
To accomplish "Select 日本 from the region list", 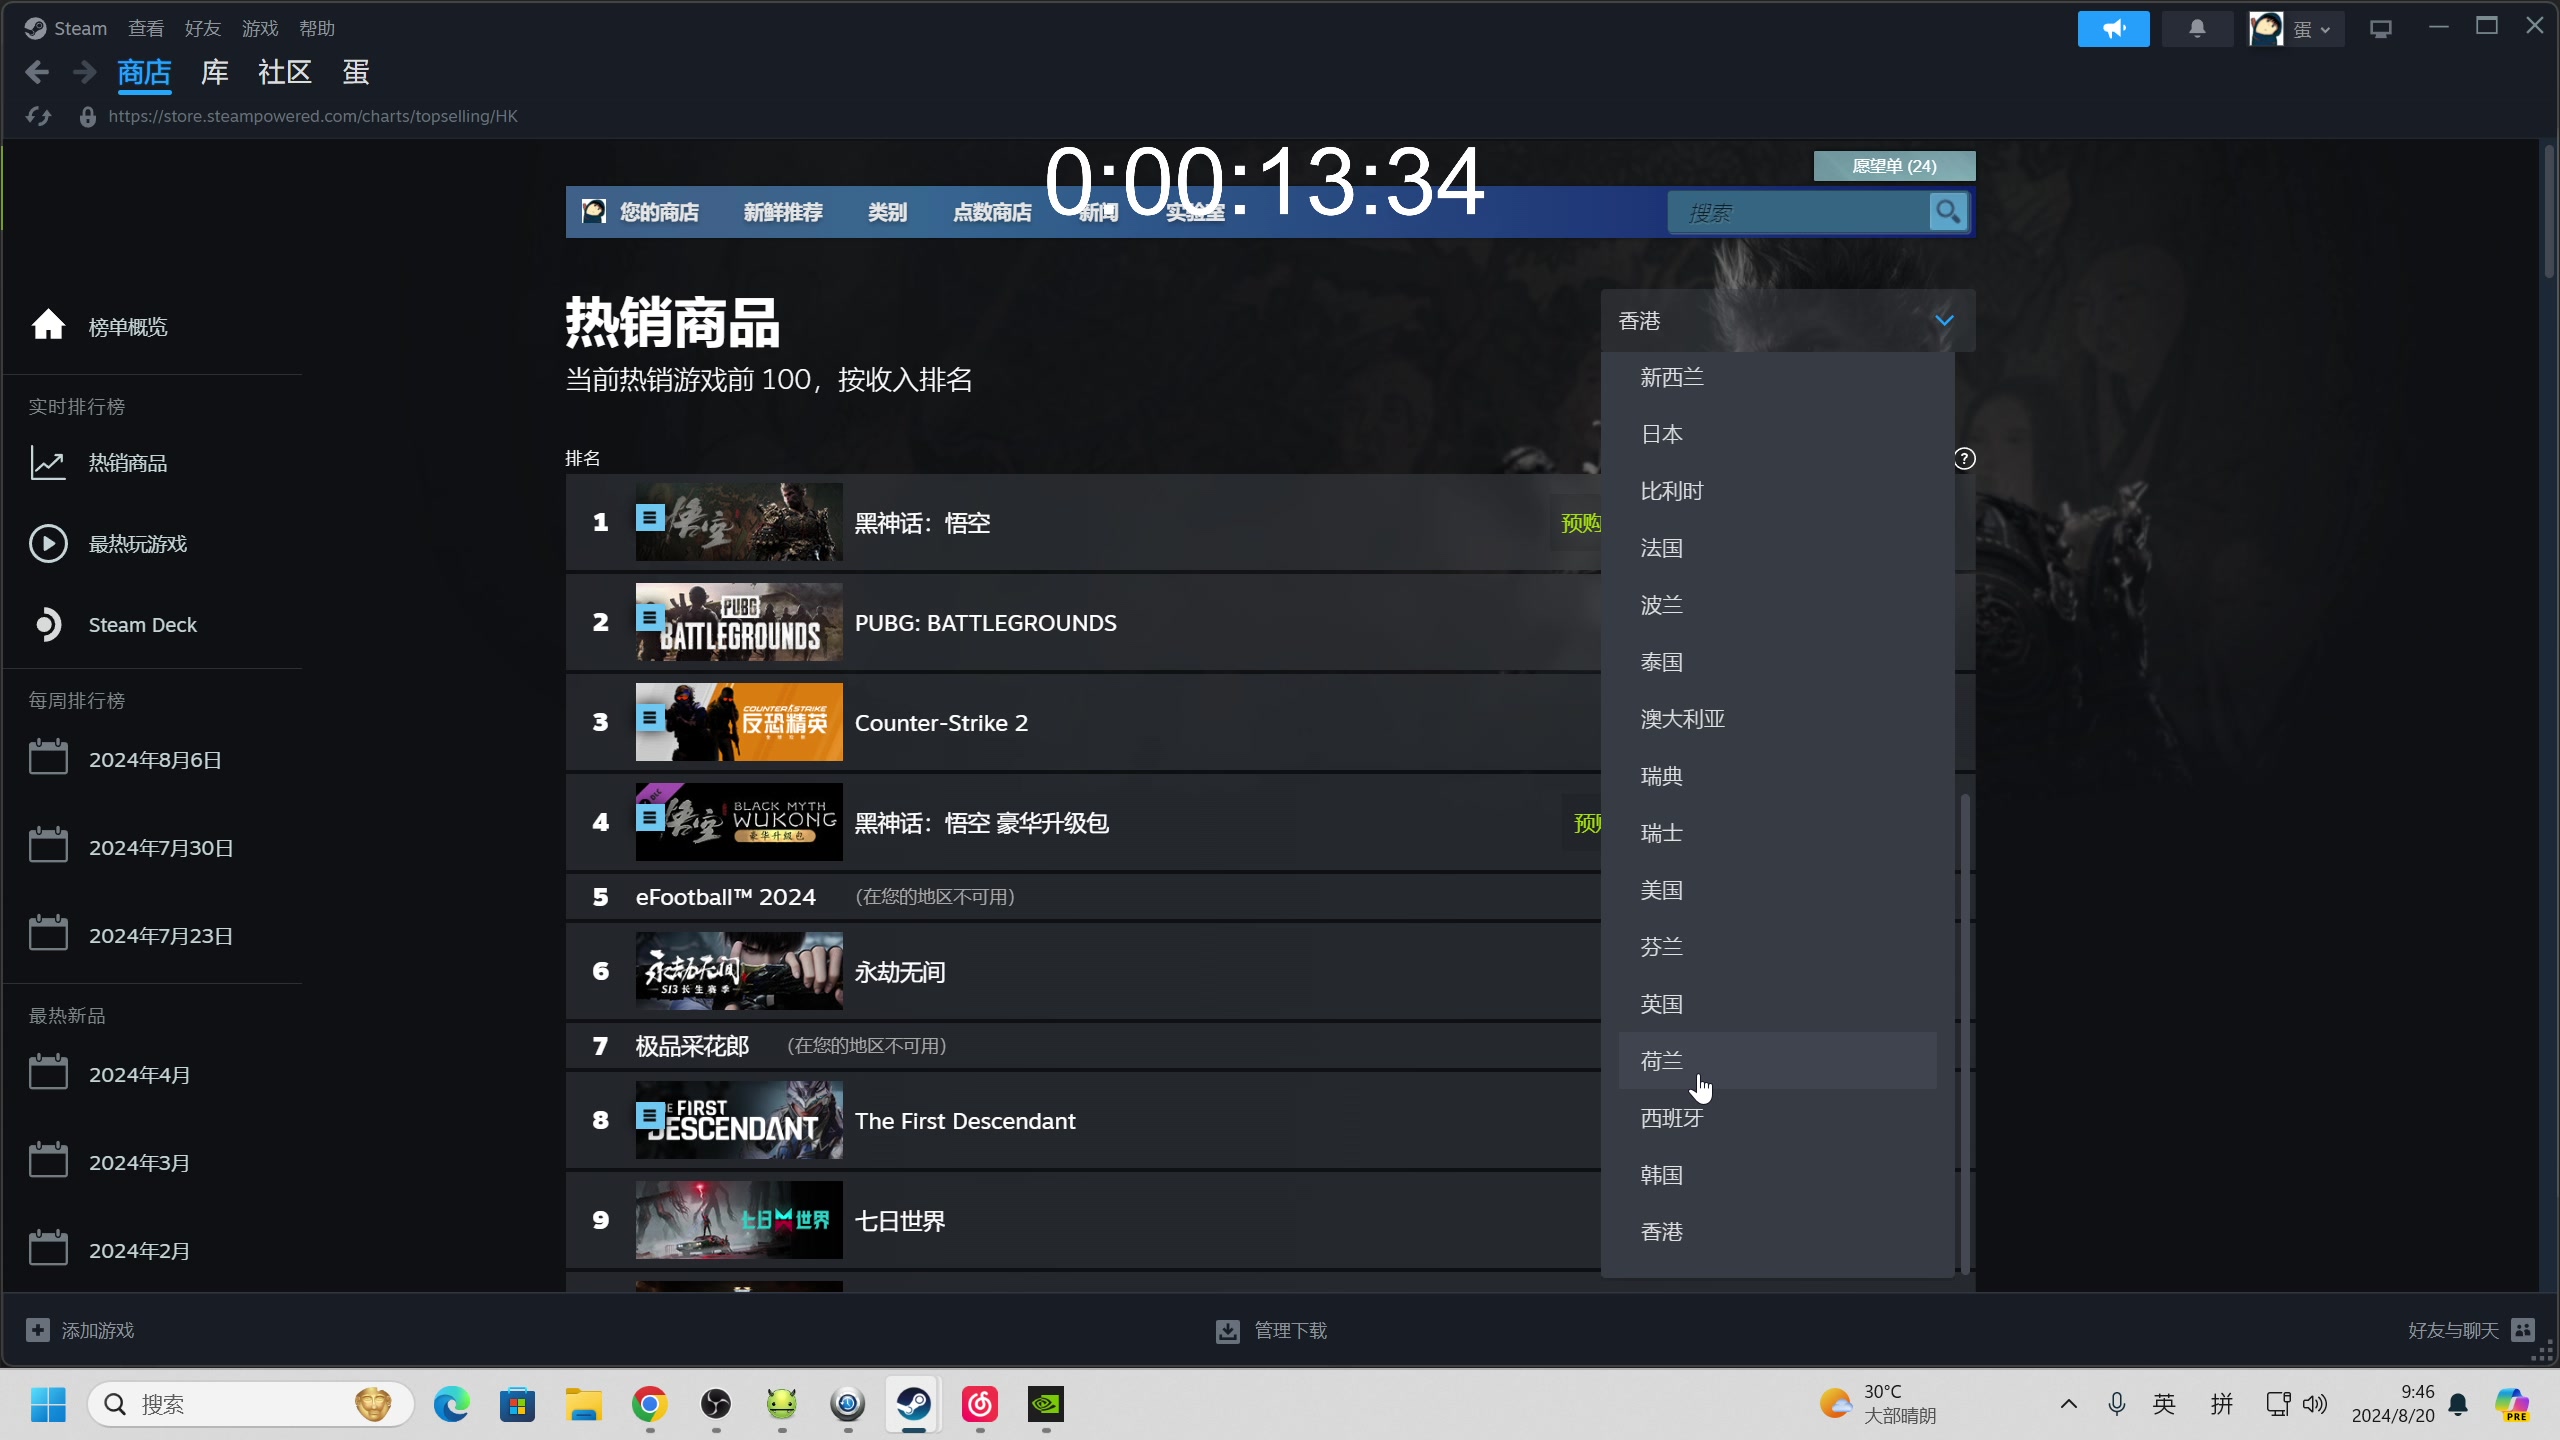I will pos(1778,434).
